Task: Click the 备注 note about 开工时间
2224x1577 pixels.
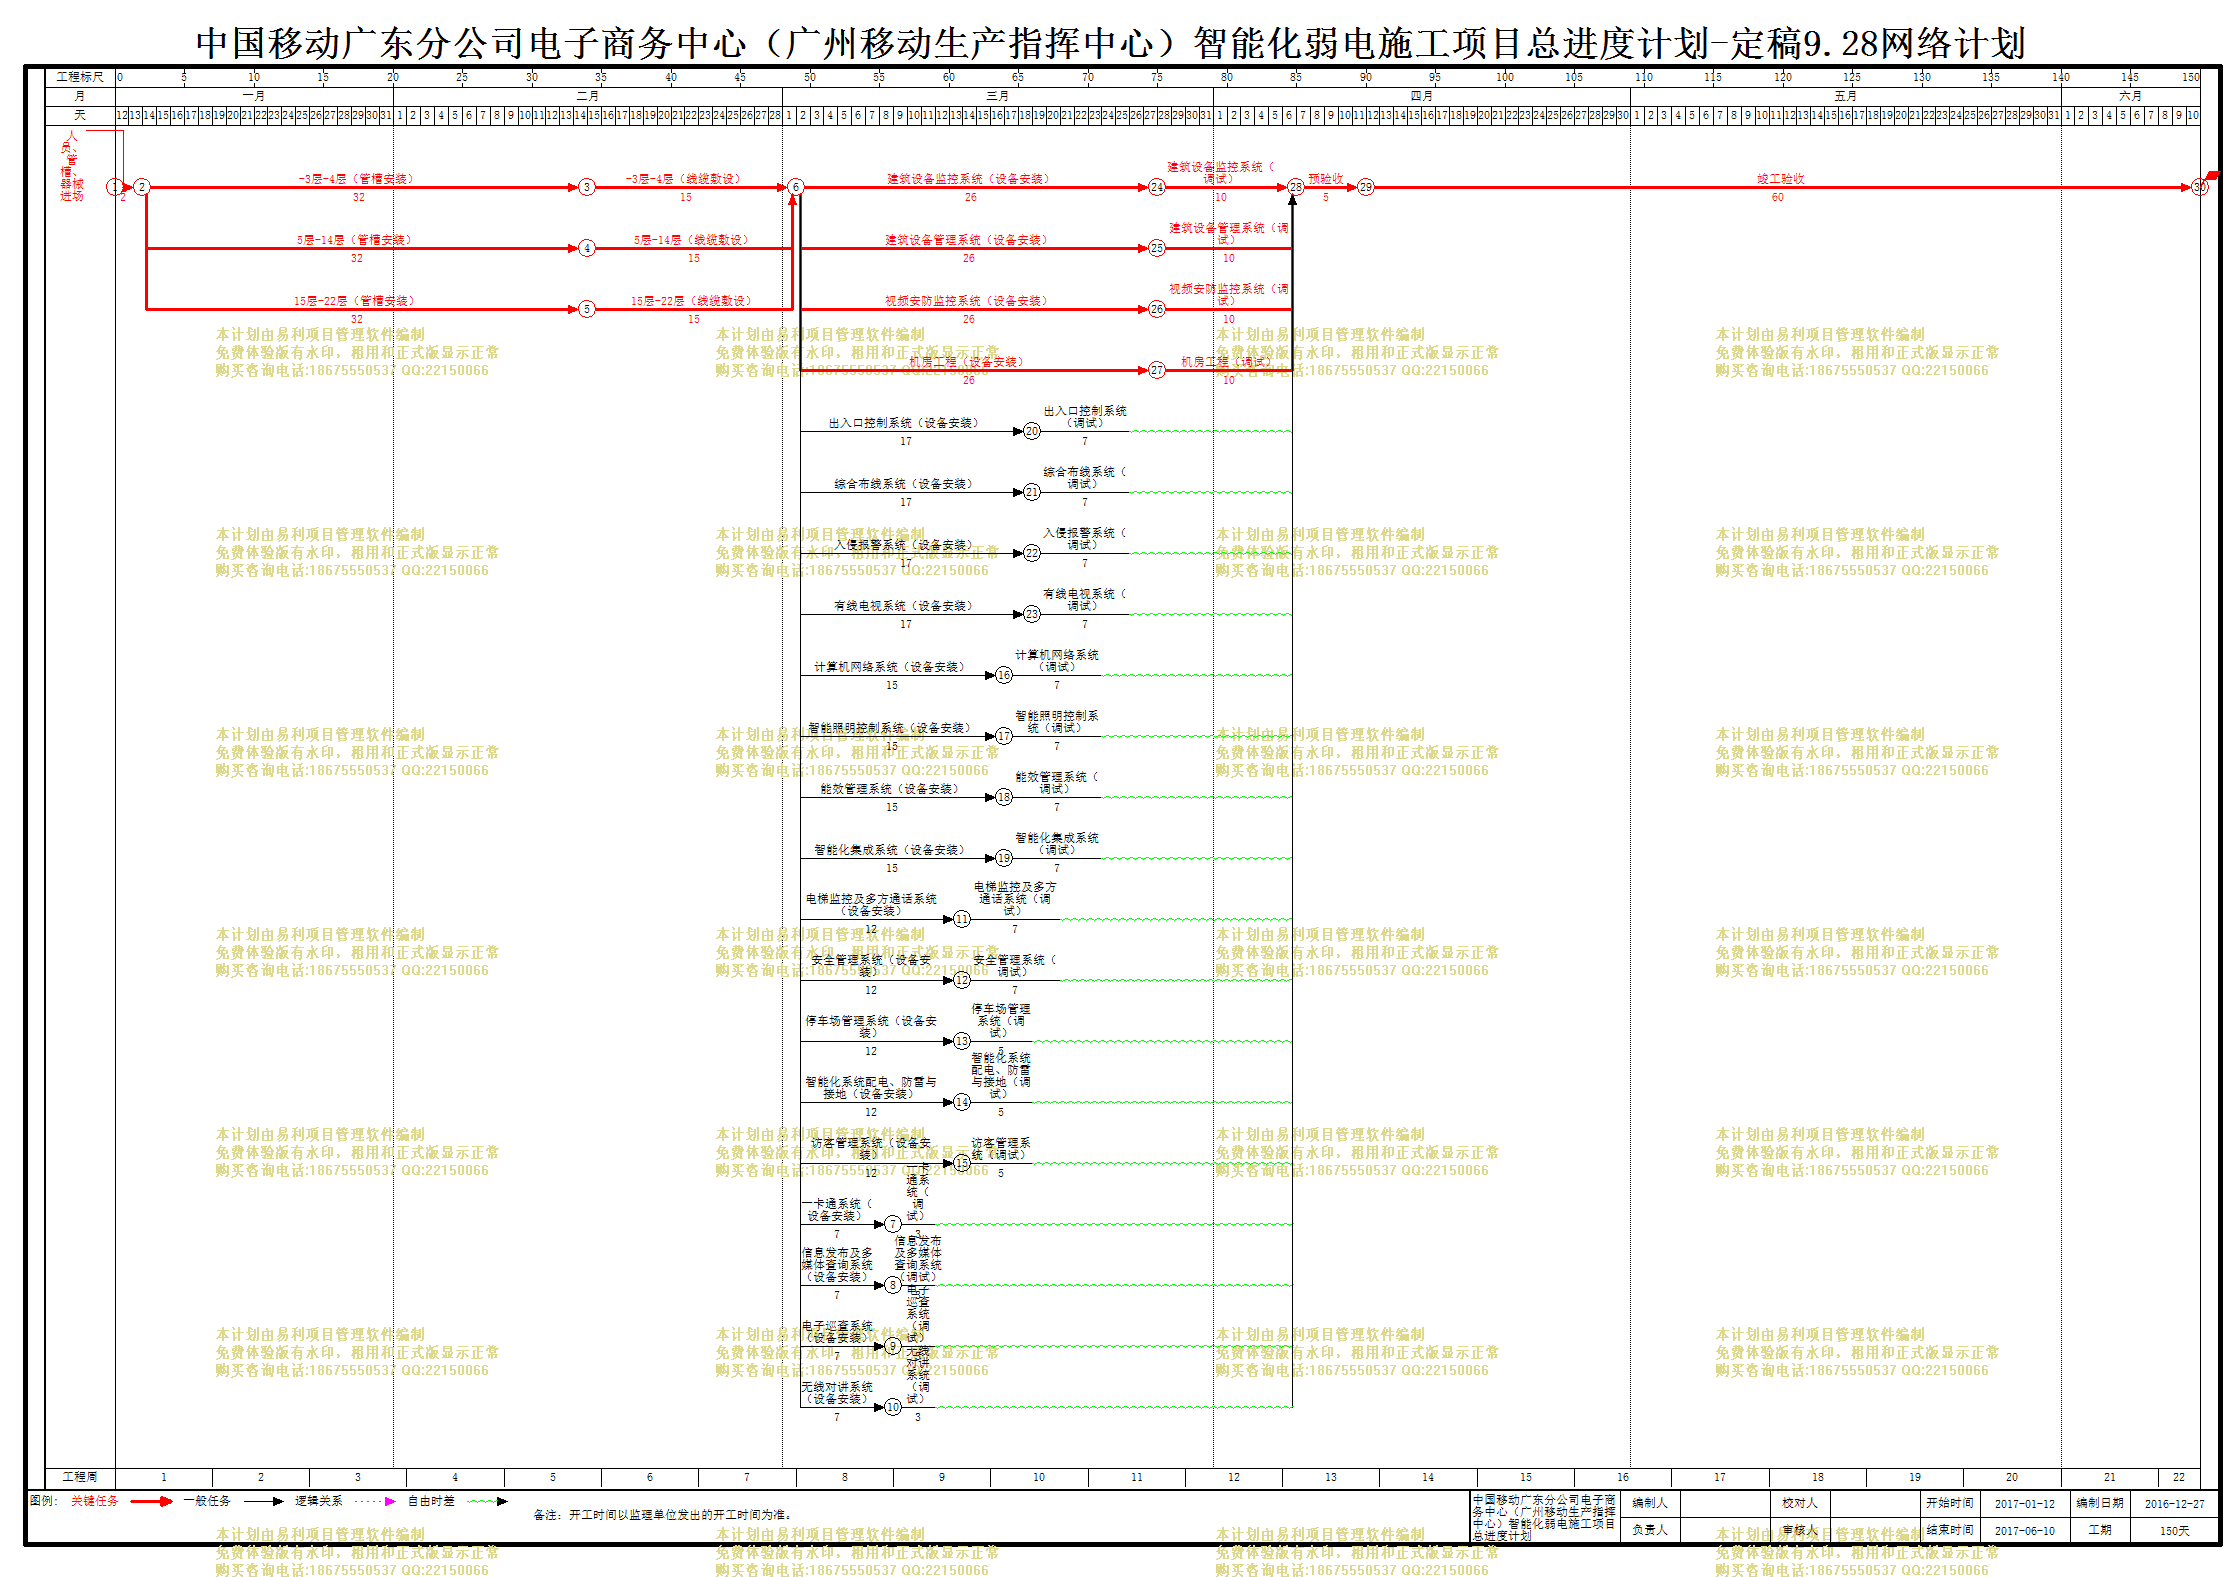Action: (x=664, y=1515)
